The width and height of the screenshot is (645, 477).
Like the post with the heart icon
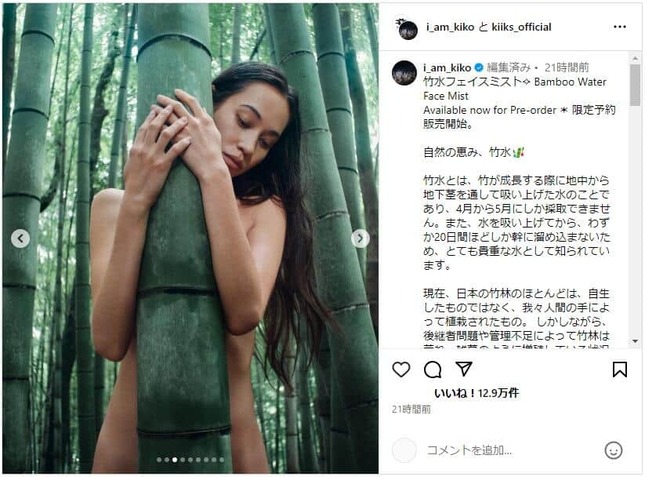coord(401,369)
